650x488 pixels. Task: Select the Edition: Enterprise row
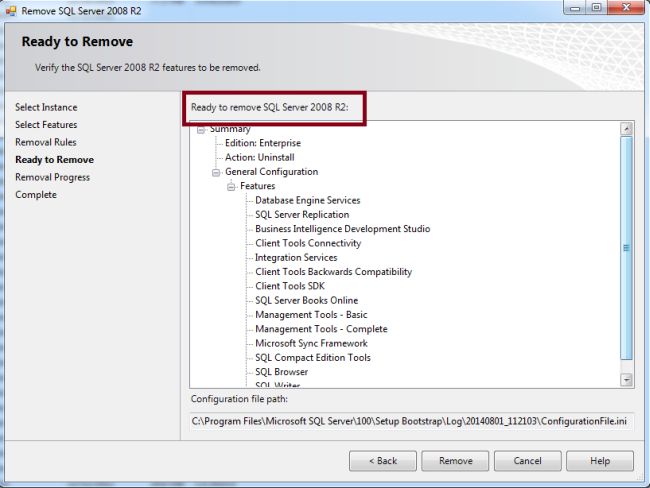[x=263, y=143]
